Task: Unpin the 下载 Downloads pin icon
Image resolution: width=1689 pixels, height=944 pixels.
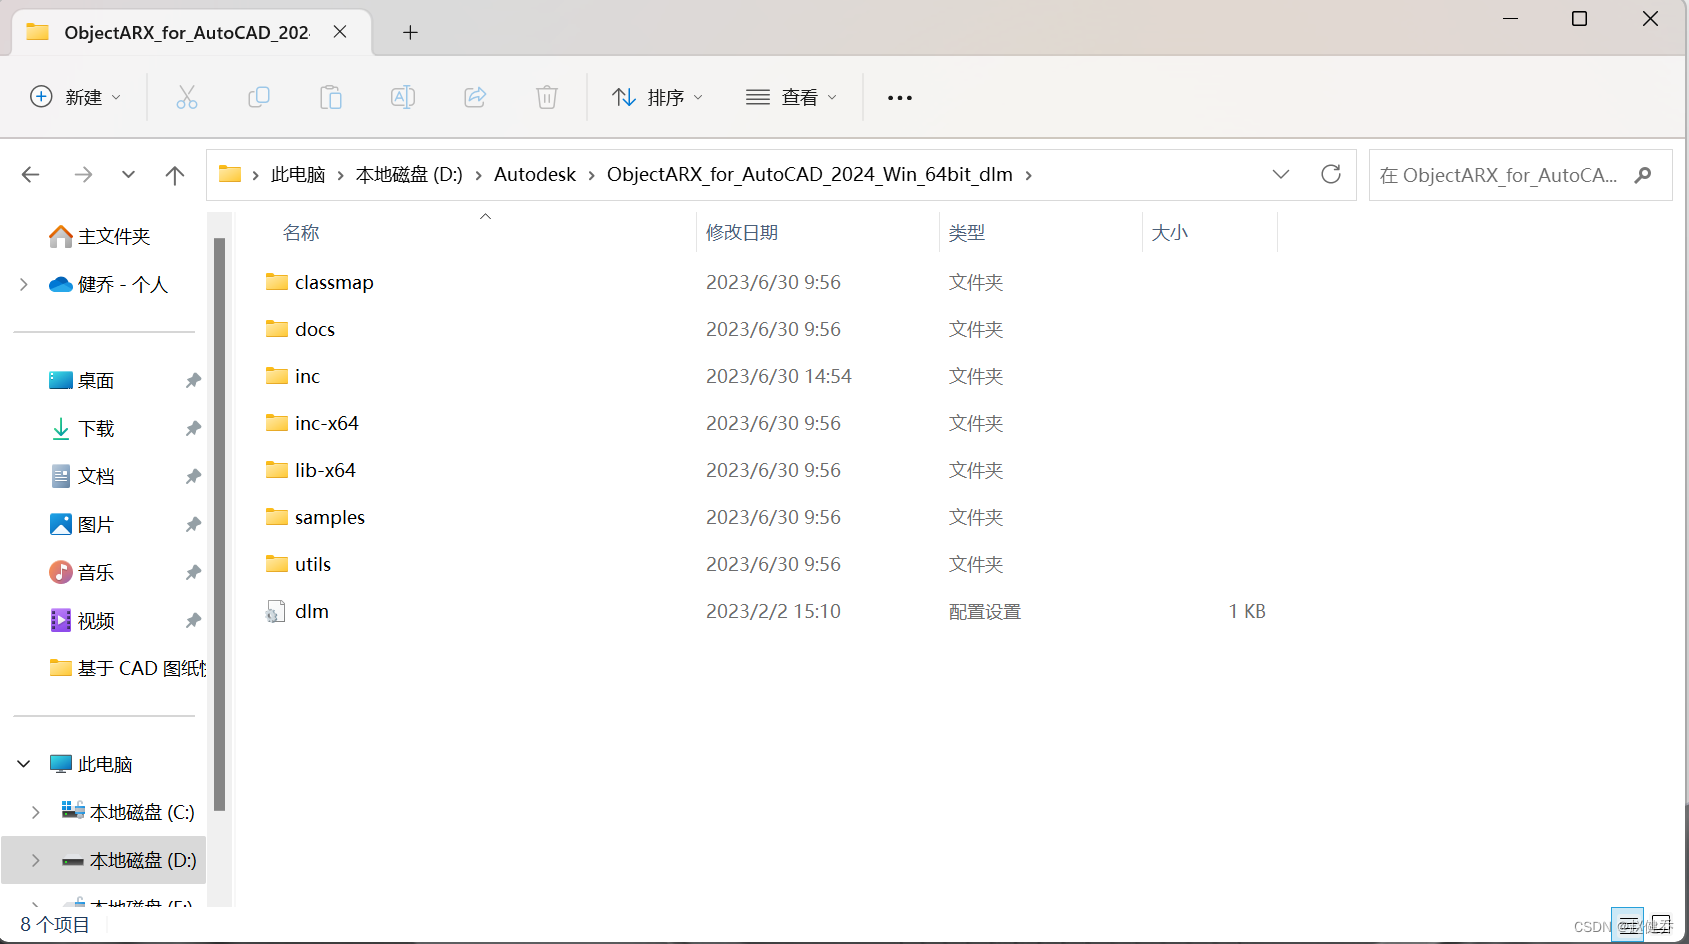Action: tap(193, 428)
